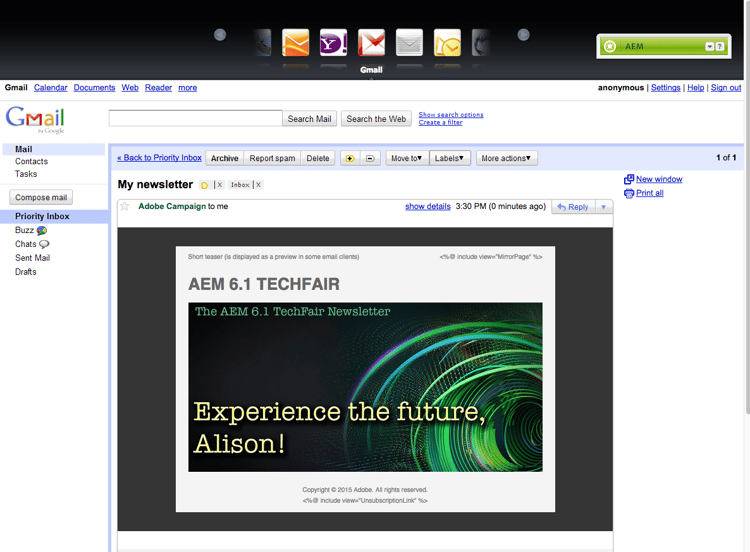Screen dimensions: 750x552
Task: Click Show search options link
Action: pos(451,115)
